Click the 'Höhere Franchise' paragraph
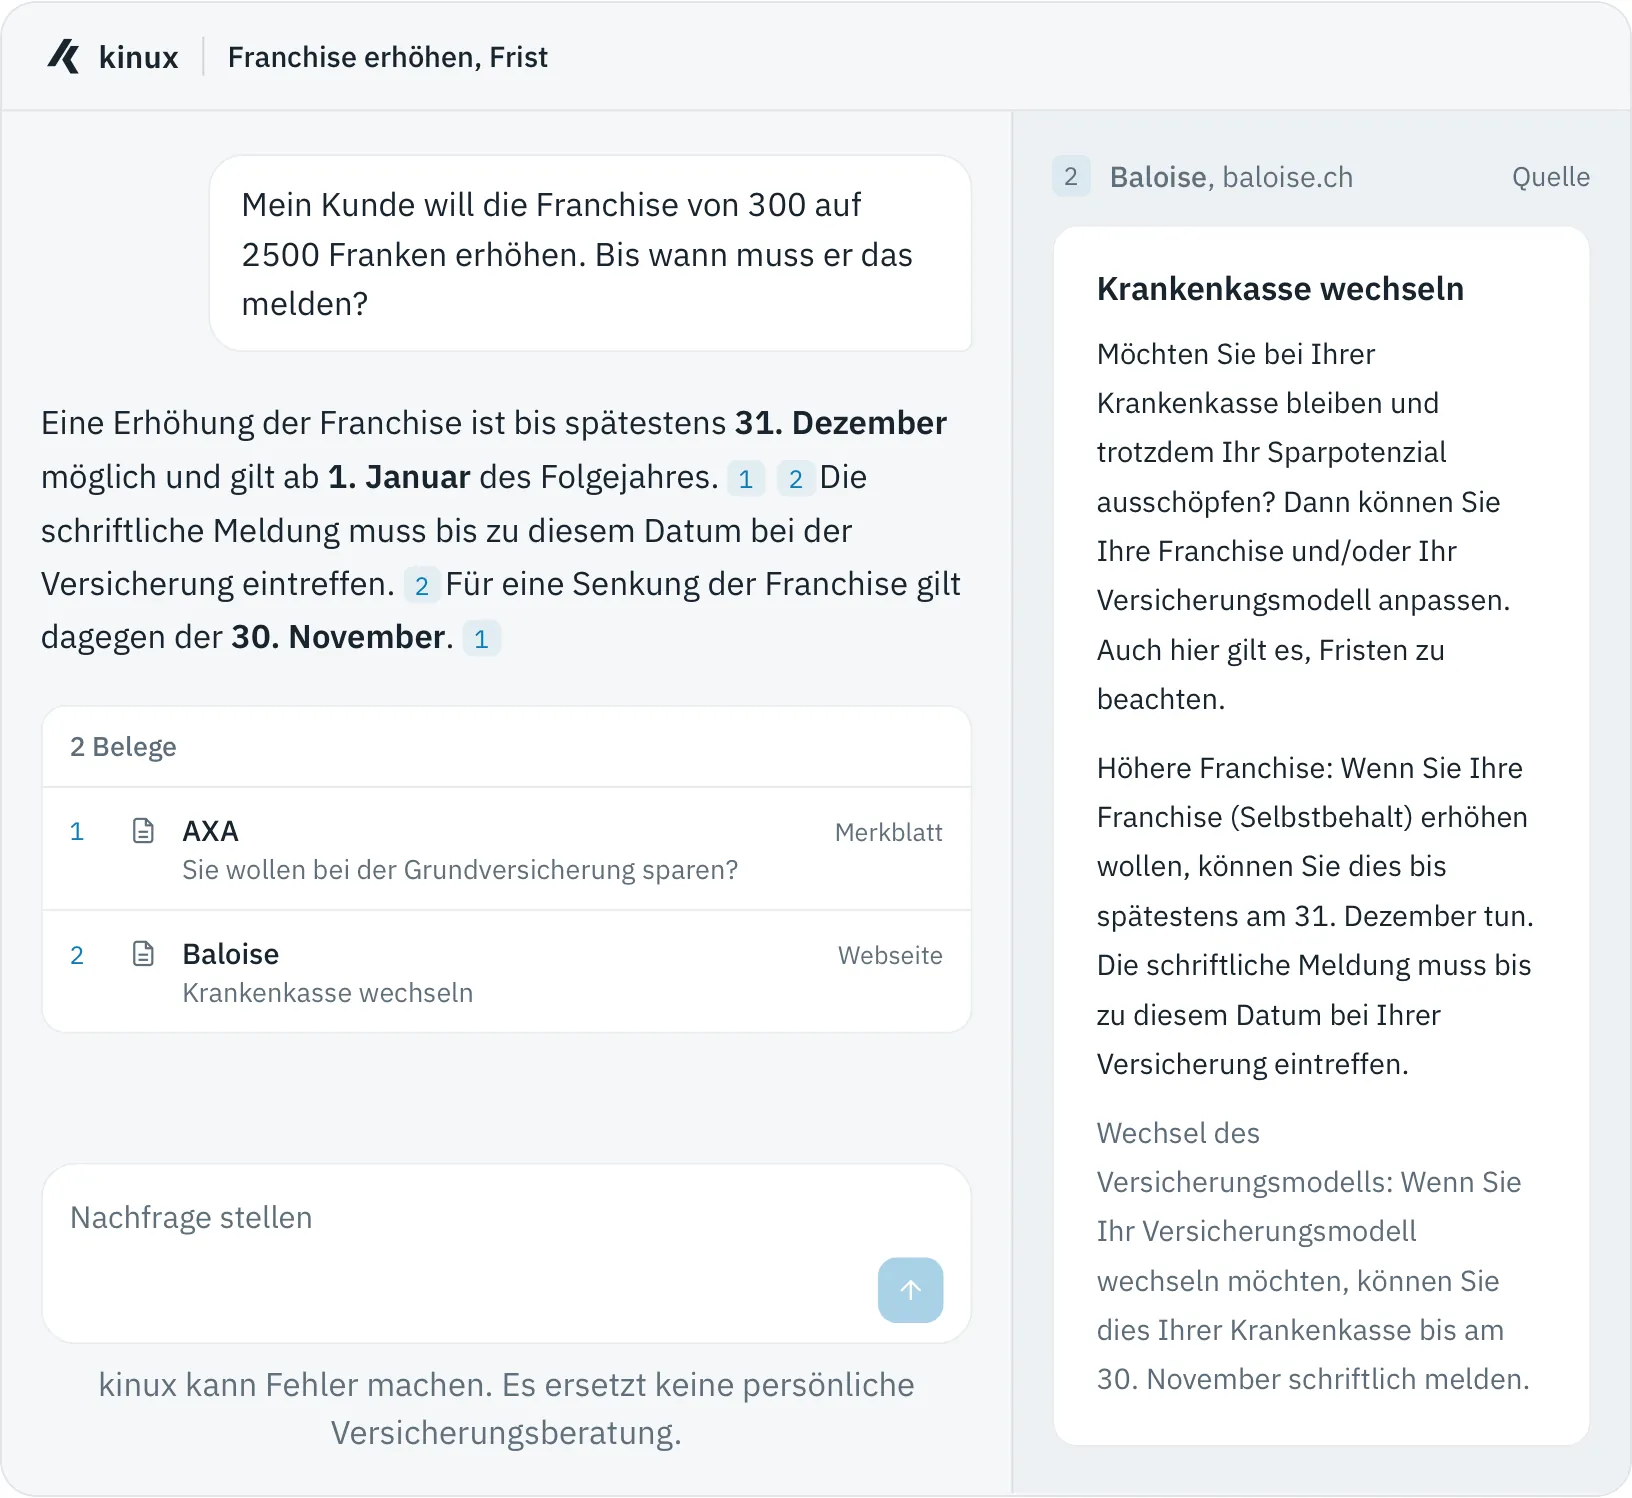The image size is (1632, 1498). (1315, 916)
